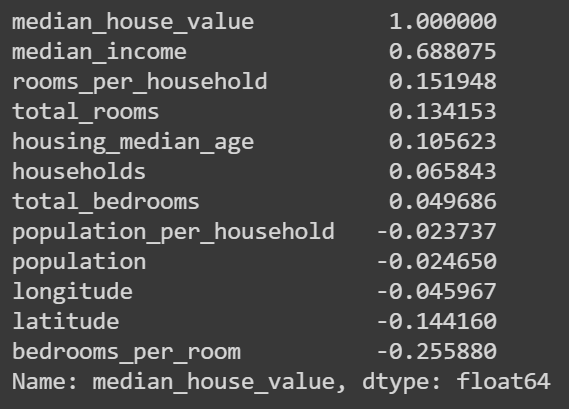Click the dtype: float64 text
Screen dimensions: 569x409
pos(456,382)
